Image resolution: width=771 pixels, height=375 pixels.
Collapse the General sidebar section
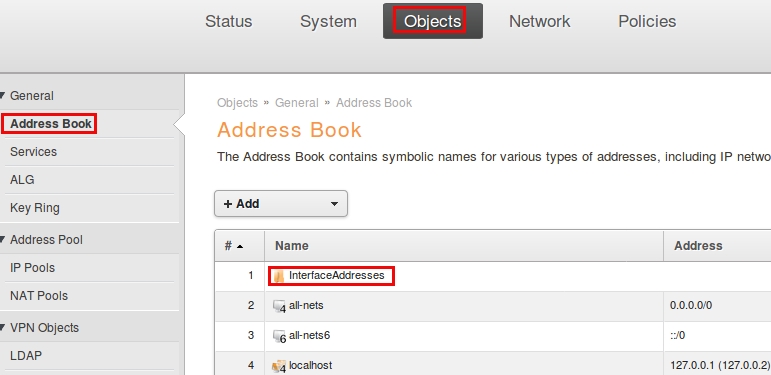click(x=2, y=95)
